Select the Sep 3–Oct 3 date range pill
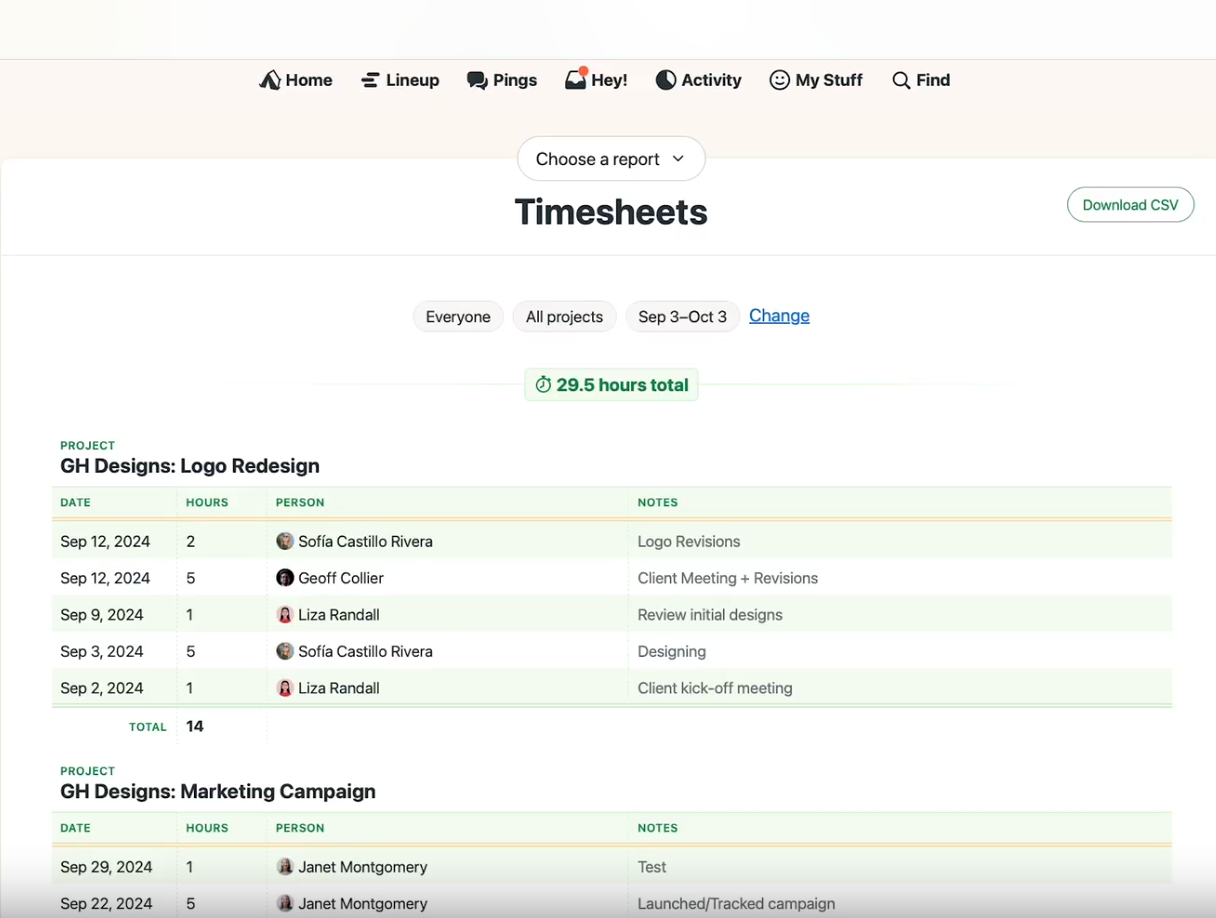The width and height of the screenshot is (1216, 918). (682, 316)
